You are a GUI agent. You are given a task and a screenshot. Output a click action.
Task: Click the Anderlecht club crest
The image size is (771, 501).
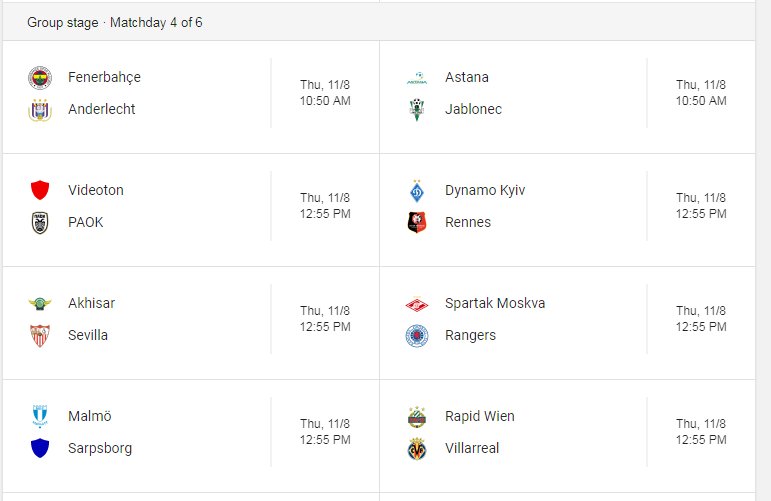40,110
